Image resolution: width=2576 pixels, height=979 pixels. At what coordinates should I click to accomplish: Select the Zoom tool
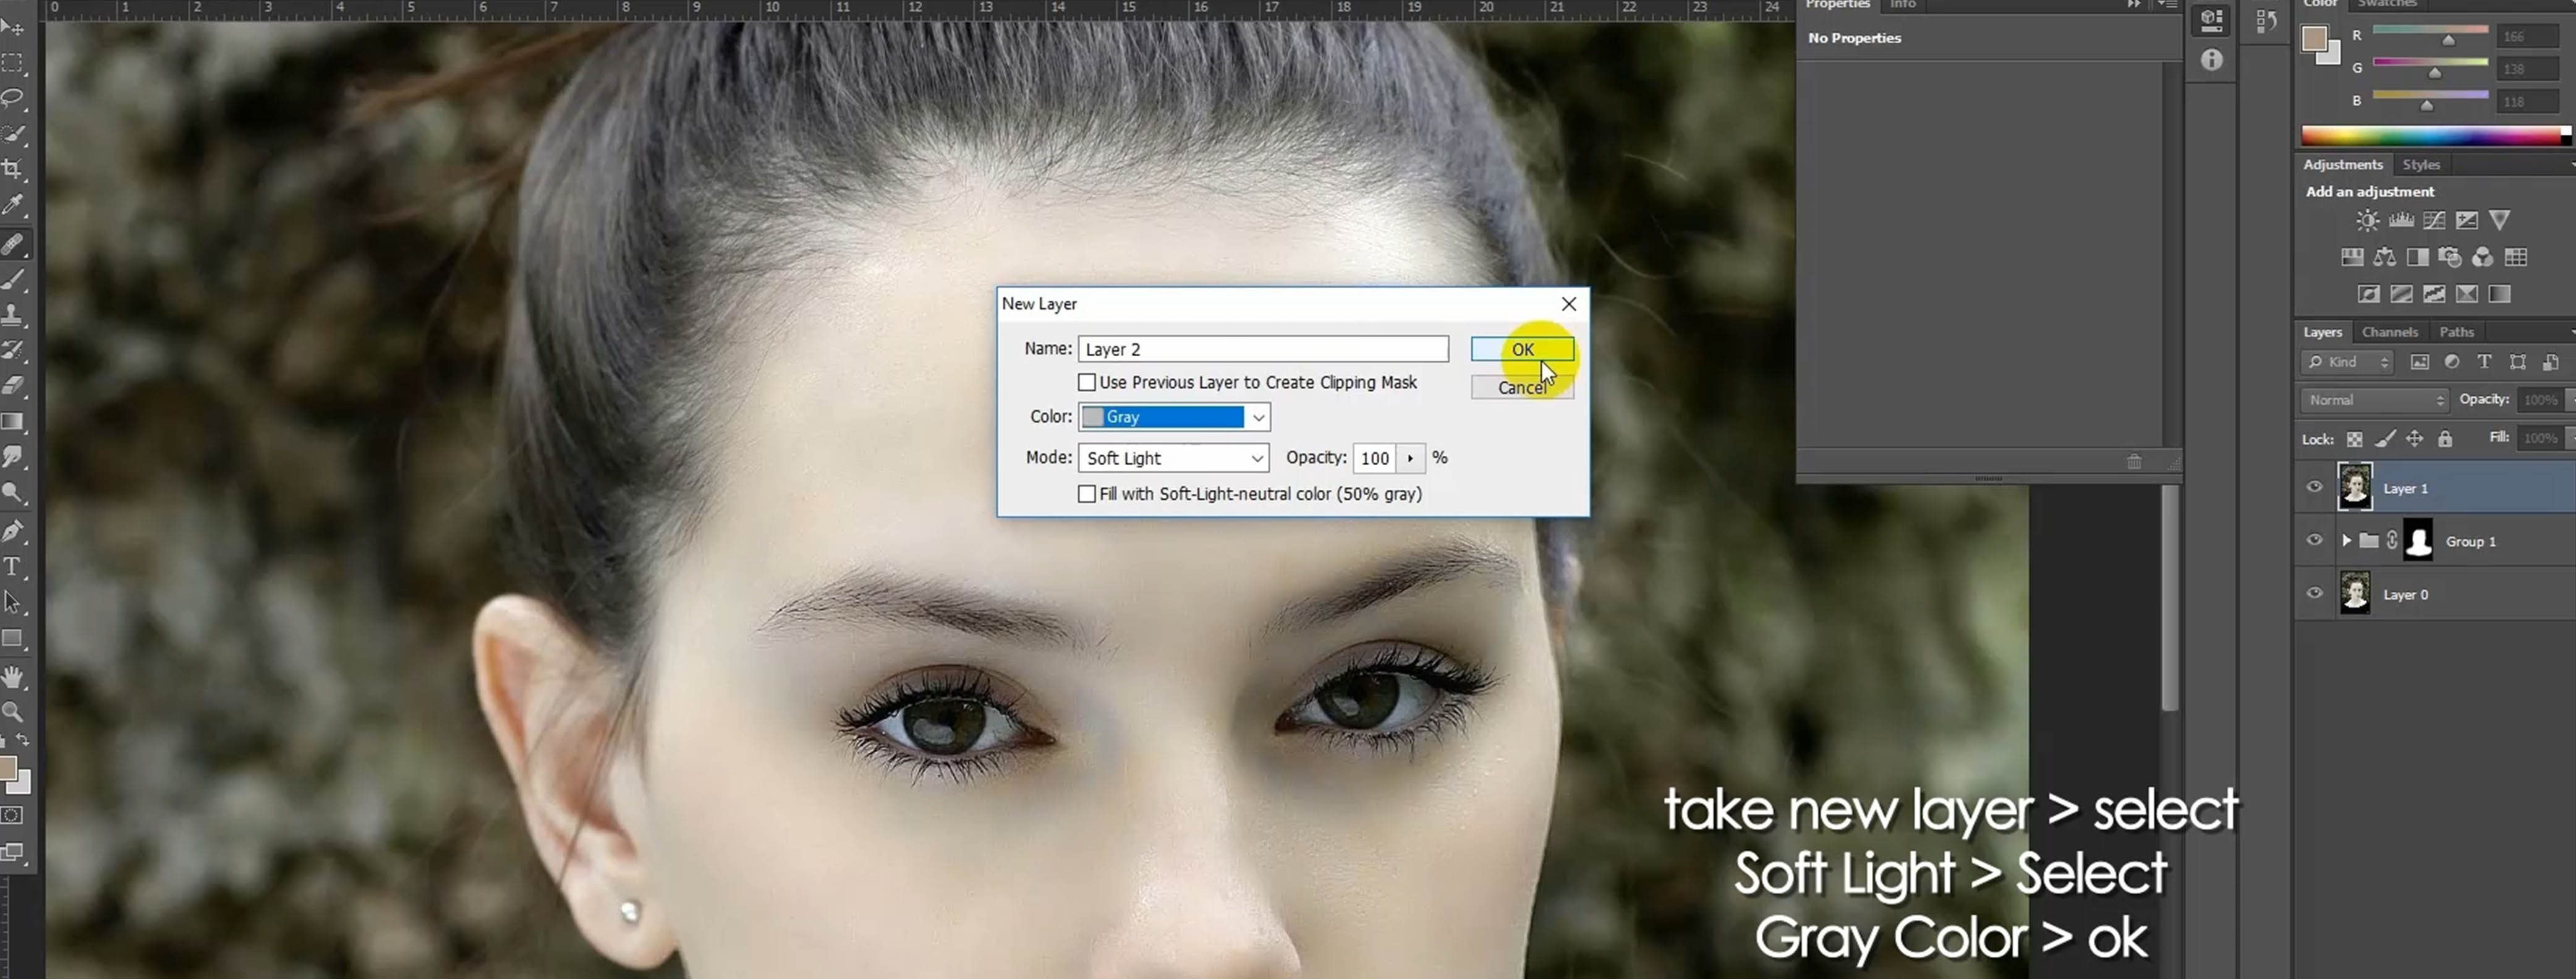13,712
